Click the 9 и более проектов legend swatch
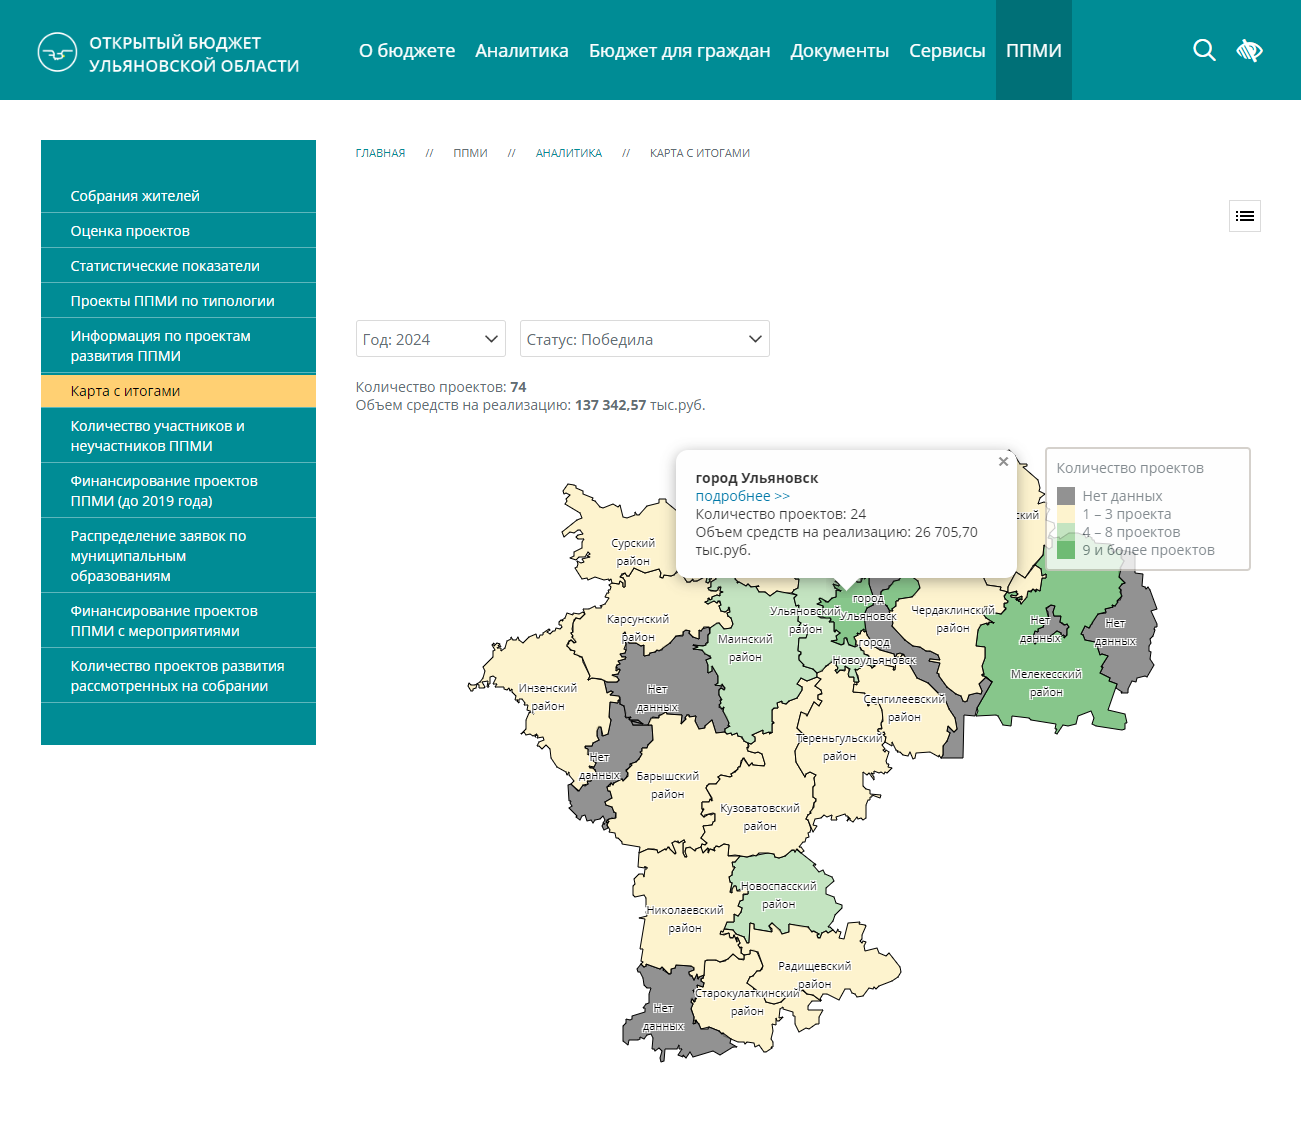Screen dimensions: 1301x1128 click(x=1066, y=550)
